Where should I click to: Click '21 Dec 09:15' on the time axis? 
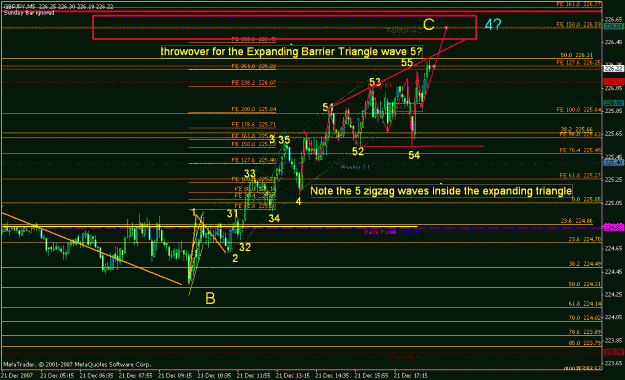tap(175, 376)
